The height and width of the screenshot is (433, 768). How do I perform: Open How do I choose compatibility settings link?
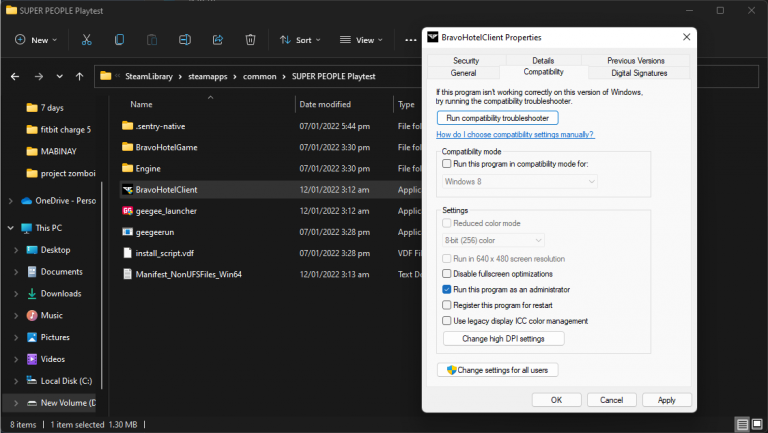click(515, 134)
